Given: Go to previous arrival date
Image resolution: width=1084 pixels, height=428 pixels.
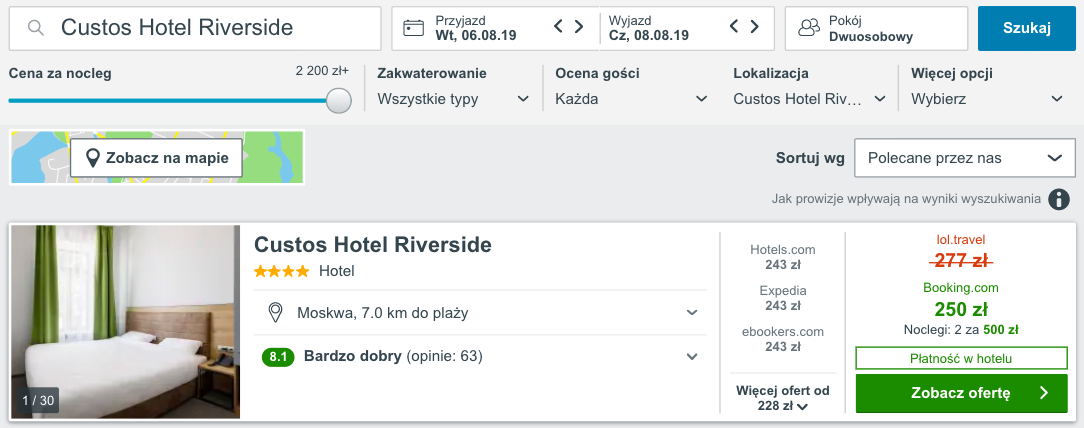Looking at the screenshot, I should pos(559,27).
